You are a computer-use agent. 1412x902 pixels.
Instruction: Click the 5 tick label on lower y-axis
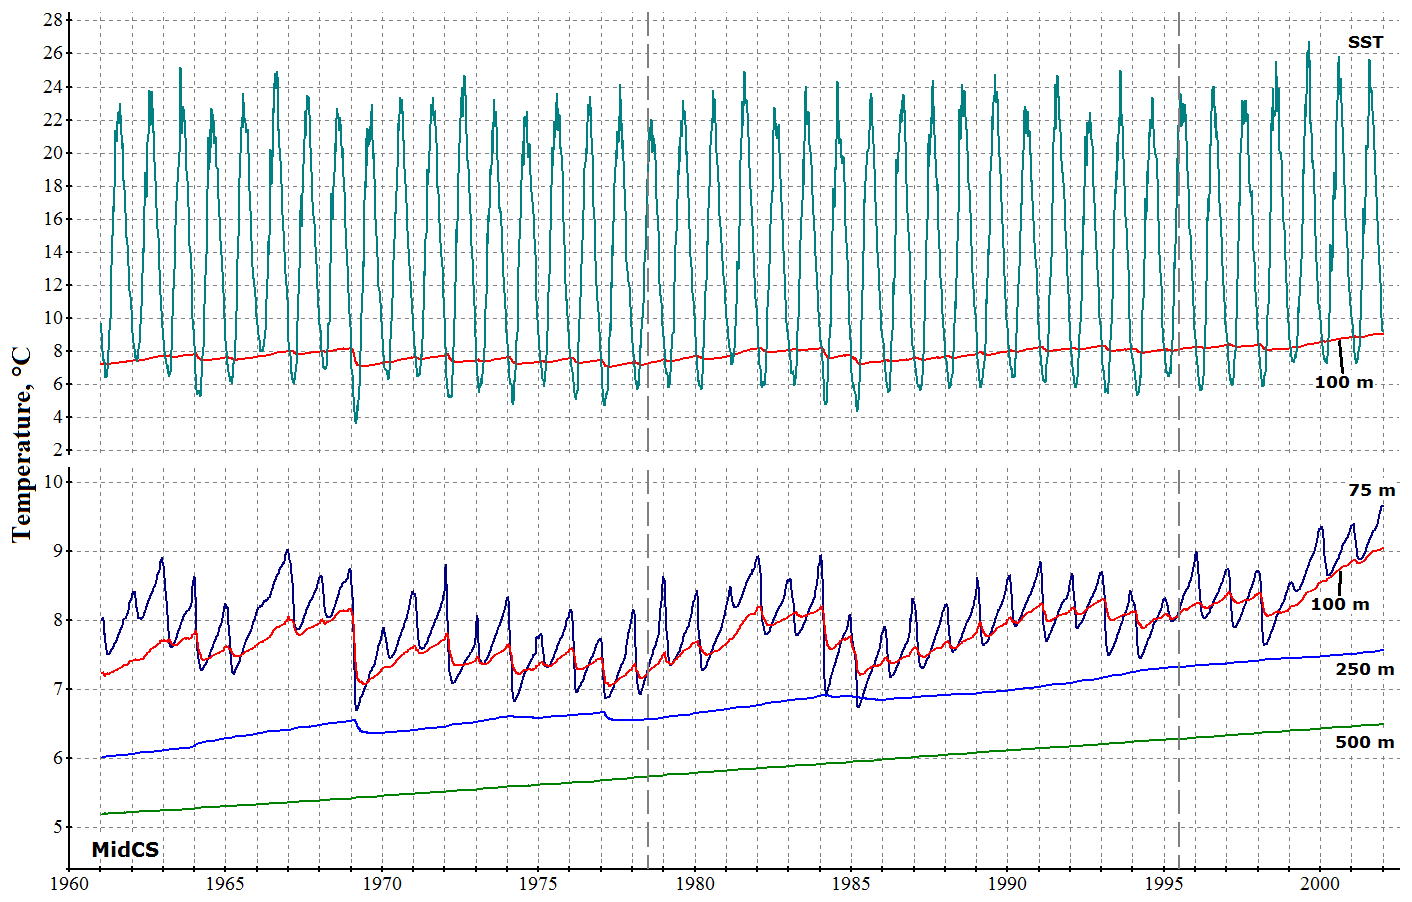(57, 827)
